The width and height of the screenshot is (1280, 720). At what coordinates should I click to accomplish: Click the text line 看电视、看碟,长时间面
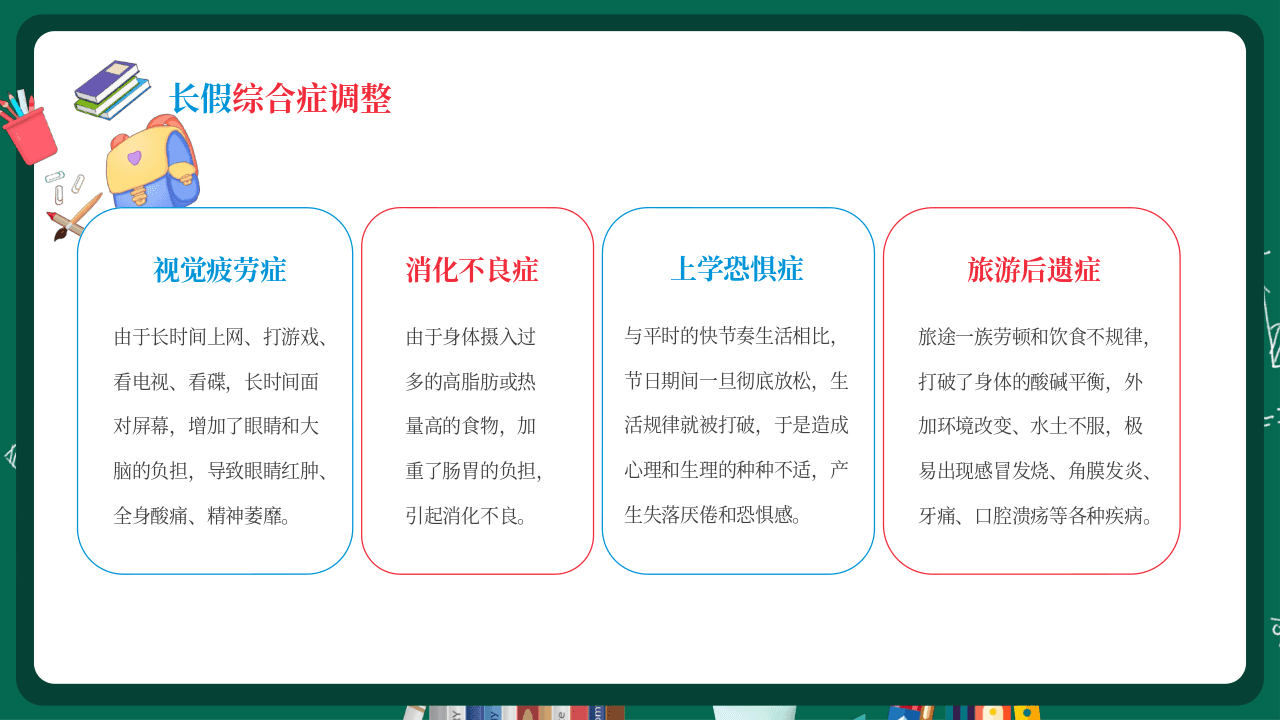(x=217, y=382)
